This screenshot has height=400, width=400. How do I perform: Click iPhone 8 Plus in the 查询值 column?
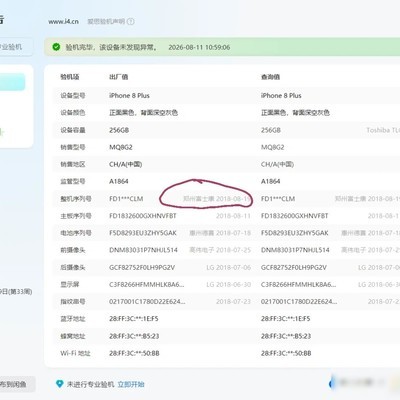click(281, 96)
